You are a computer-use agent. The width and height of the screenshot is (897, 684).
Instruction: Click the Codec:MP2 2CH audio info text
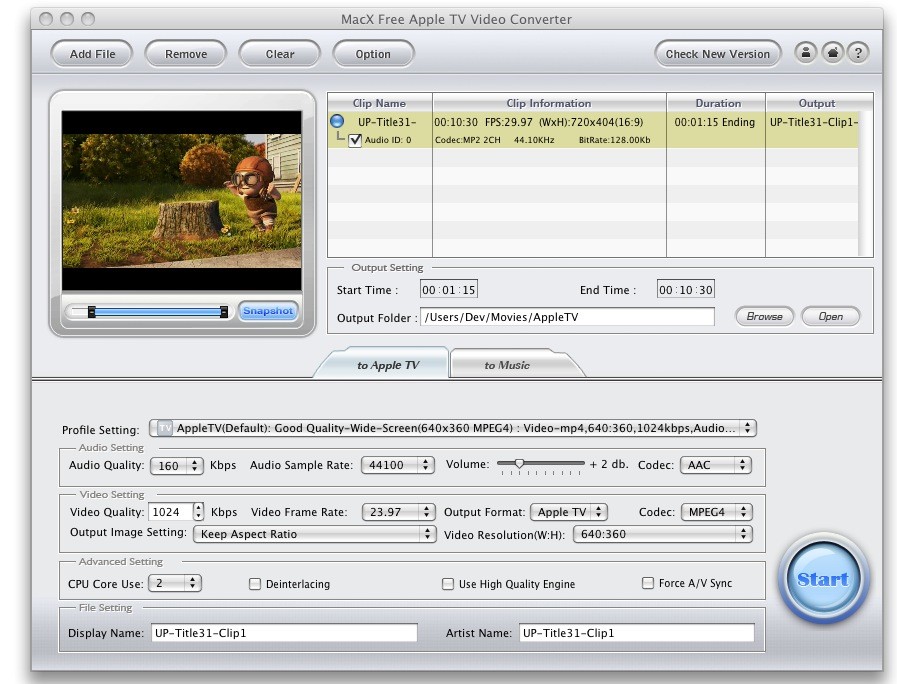click(x=467, y=140)
